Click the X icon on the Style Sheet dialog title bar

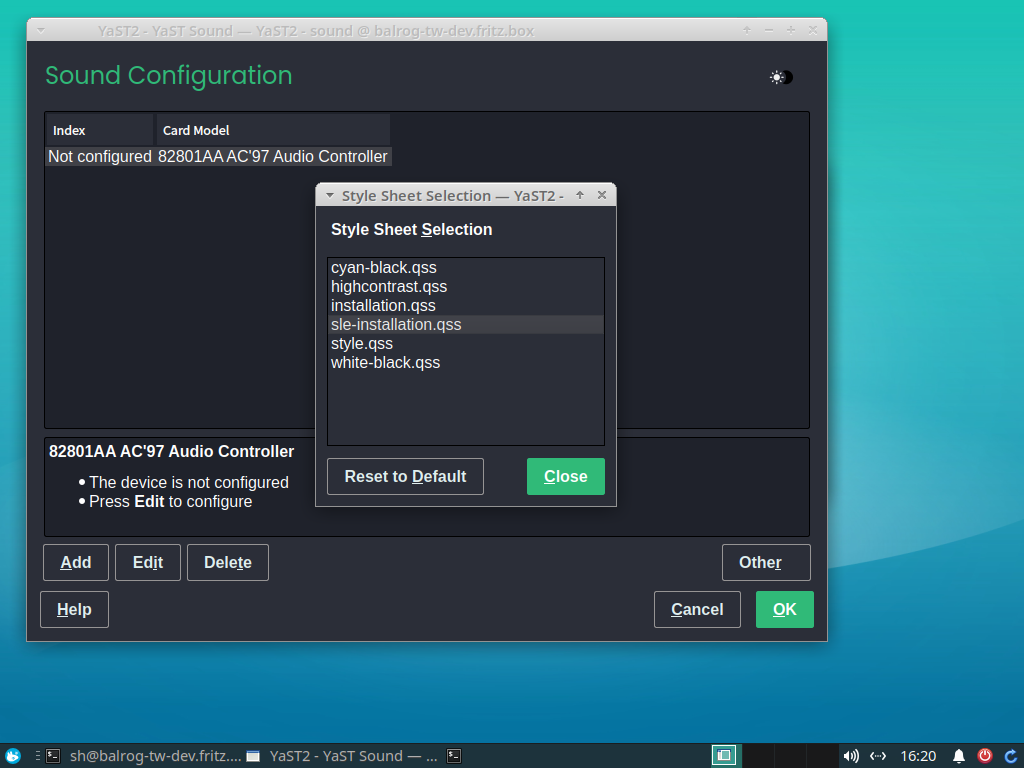point(602,195)
